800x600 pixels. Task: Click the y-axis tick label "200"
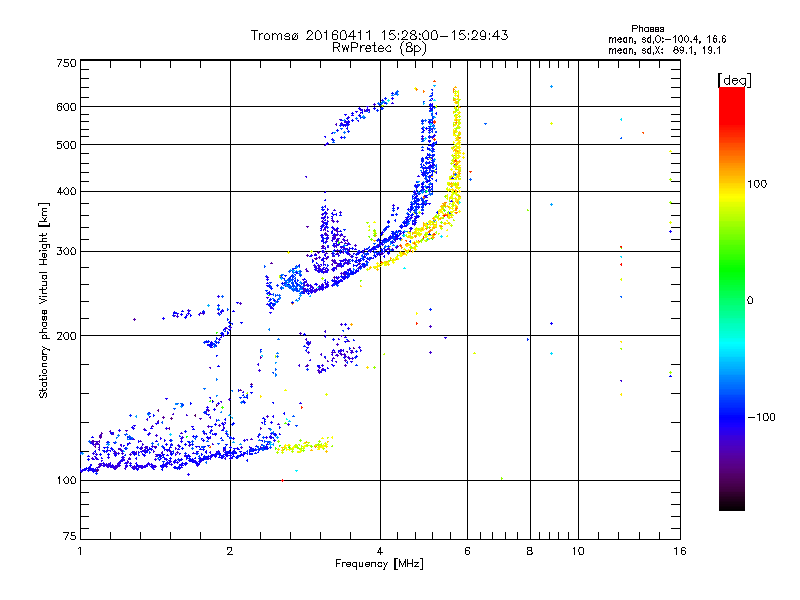(x=66, y=336)
